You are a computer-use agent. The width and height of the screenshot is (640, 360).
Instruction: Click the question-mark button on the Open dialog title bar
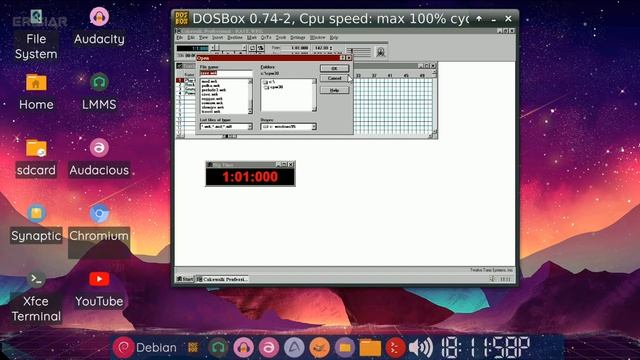342,58
